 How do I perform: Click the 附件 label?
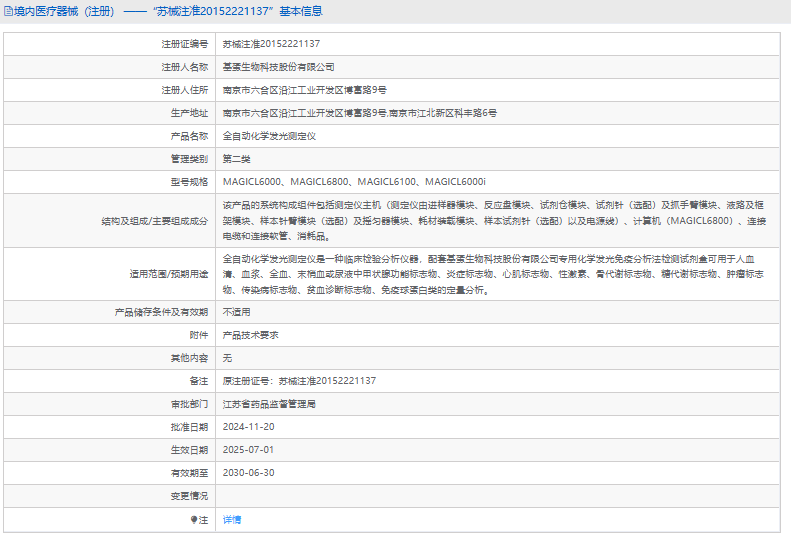pos(199,335)
